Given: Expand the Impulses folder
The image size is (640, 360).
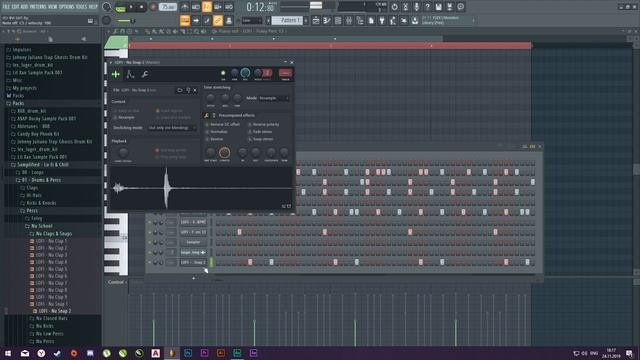Looking at the screenshot, I should click(18, 50).
